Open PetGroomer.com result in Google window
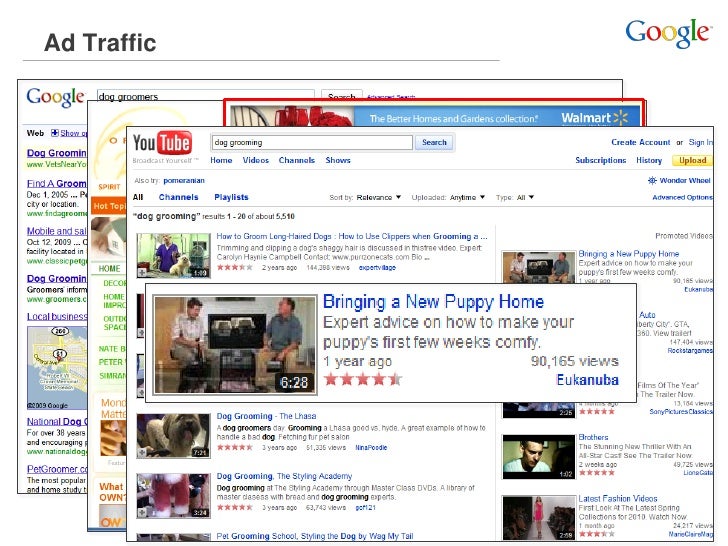This screenshot has height=546, width=728. pyautogui.click(x=57, y=469)
